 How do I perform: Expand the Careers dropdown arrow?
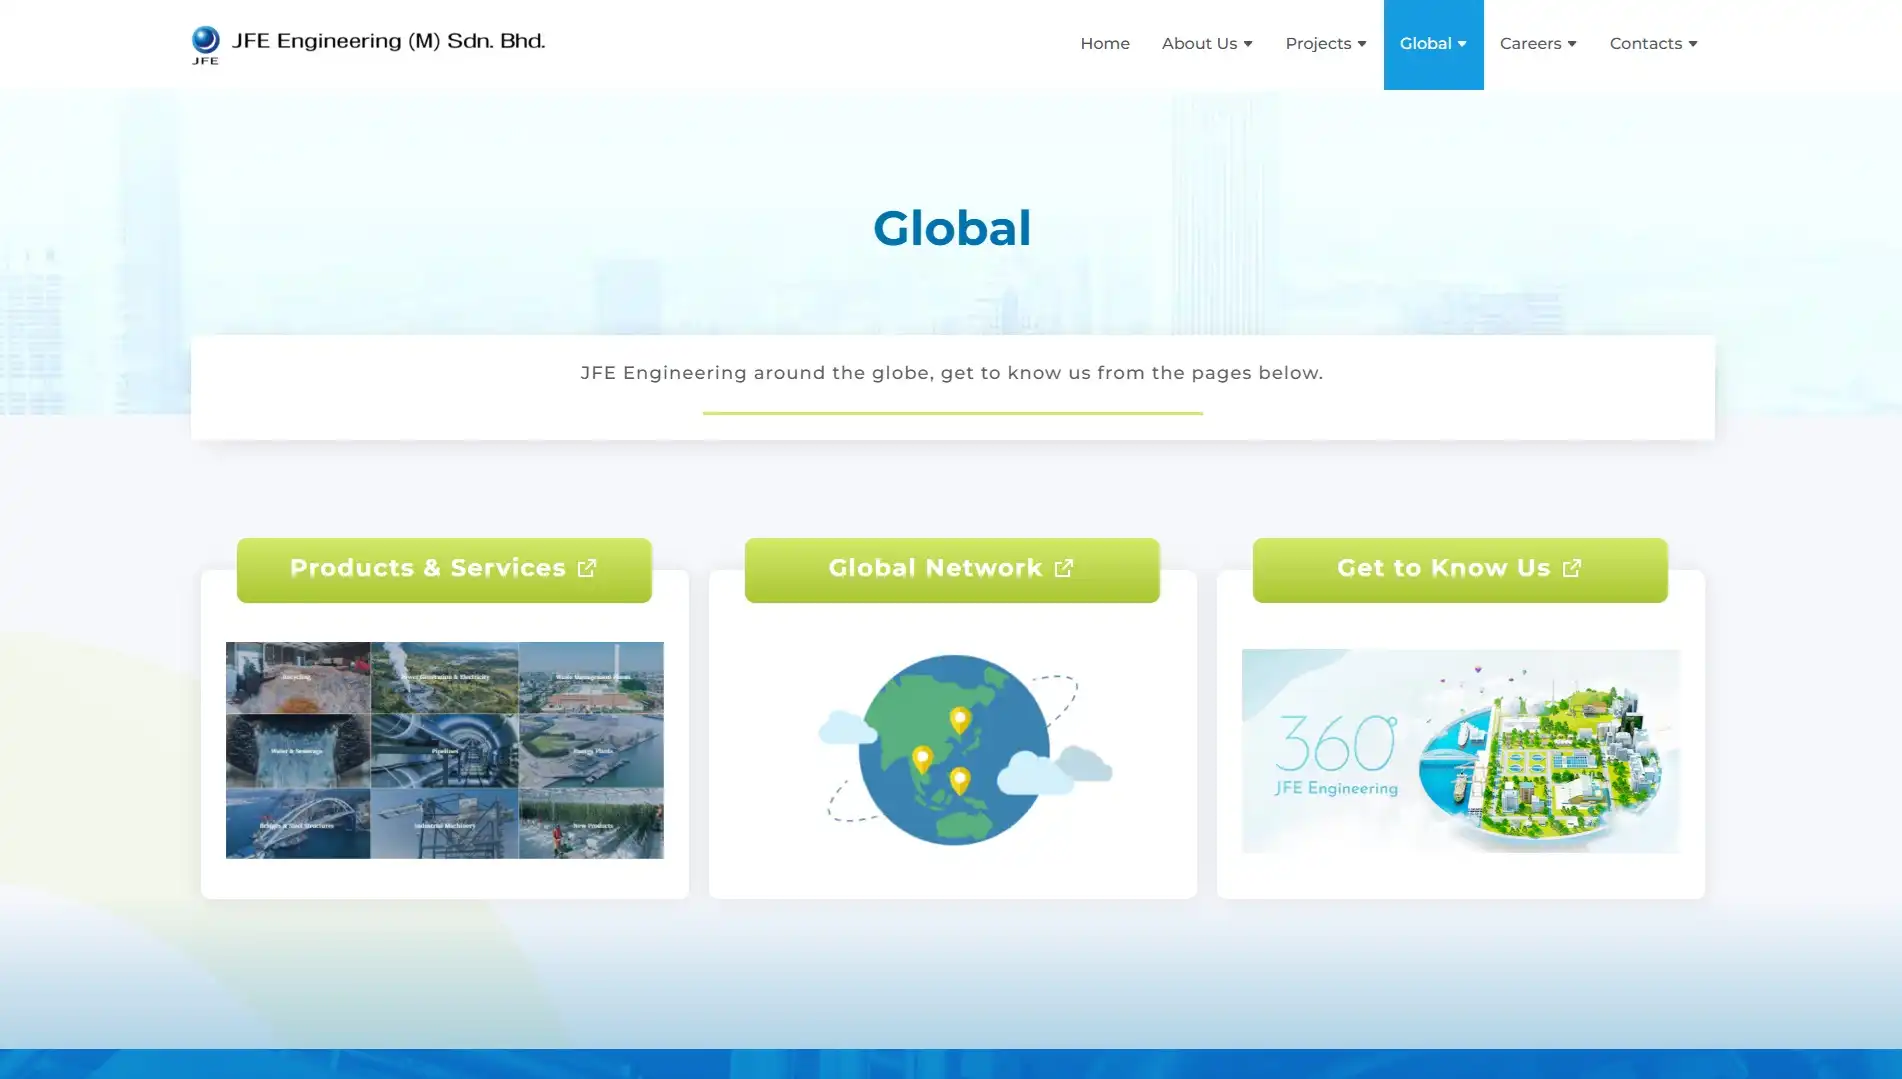pyautogui.click(x=1572, y=44)
